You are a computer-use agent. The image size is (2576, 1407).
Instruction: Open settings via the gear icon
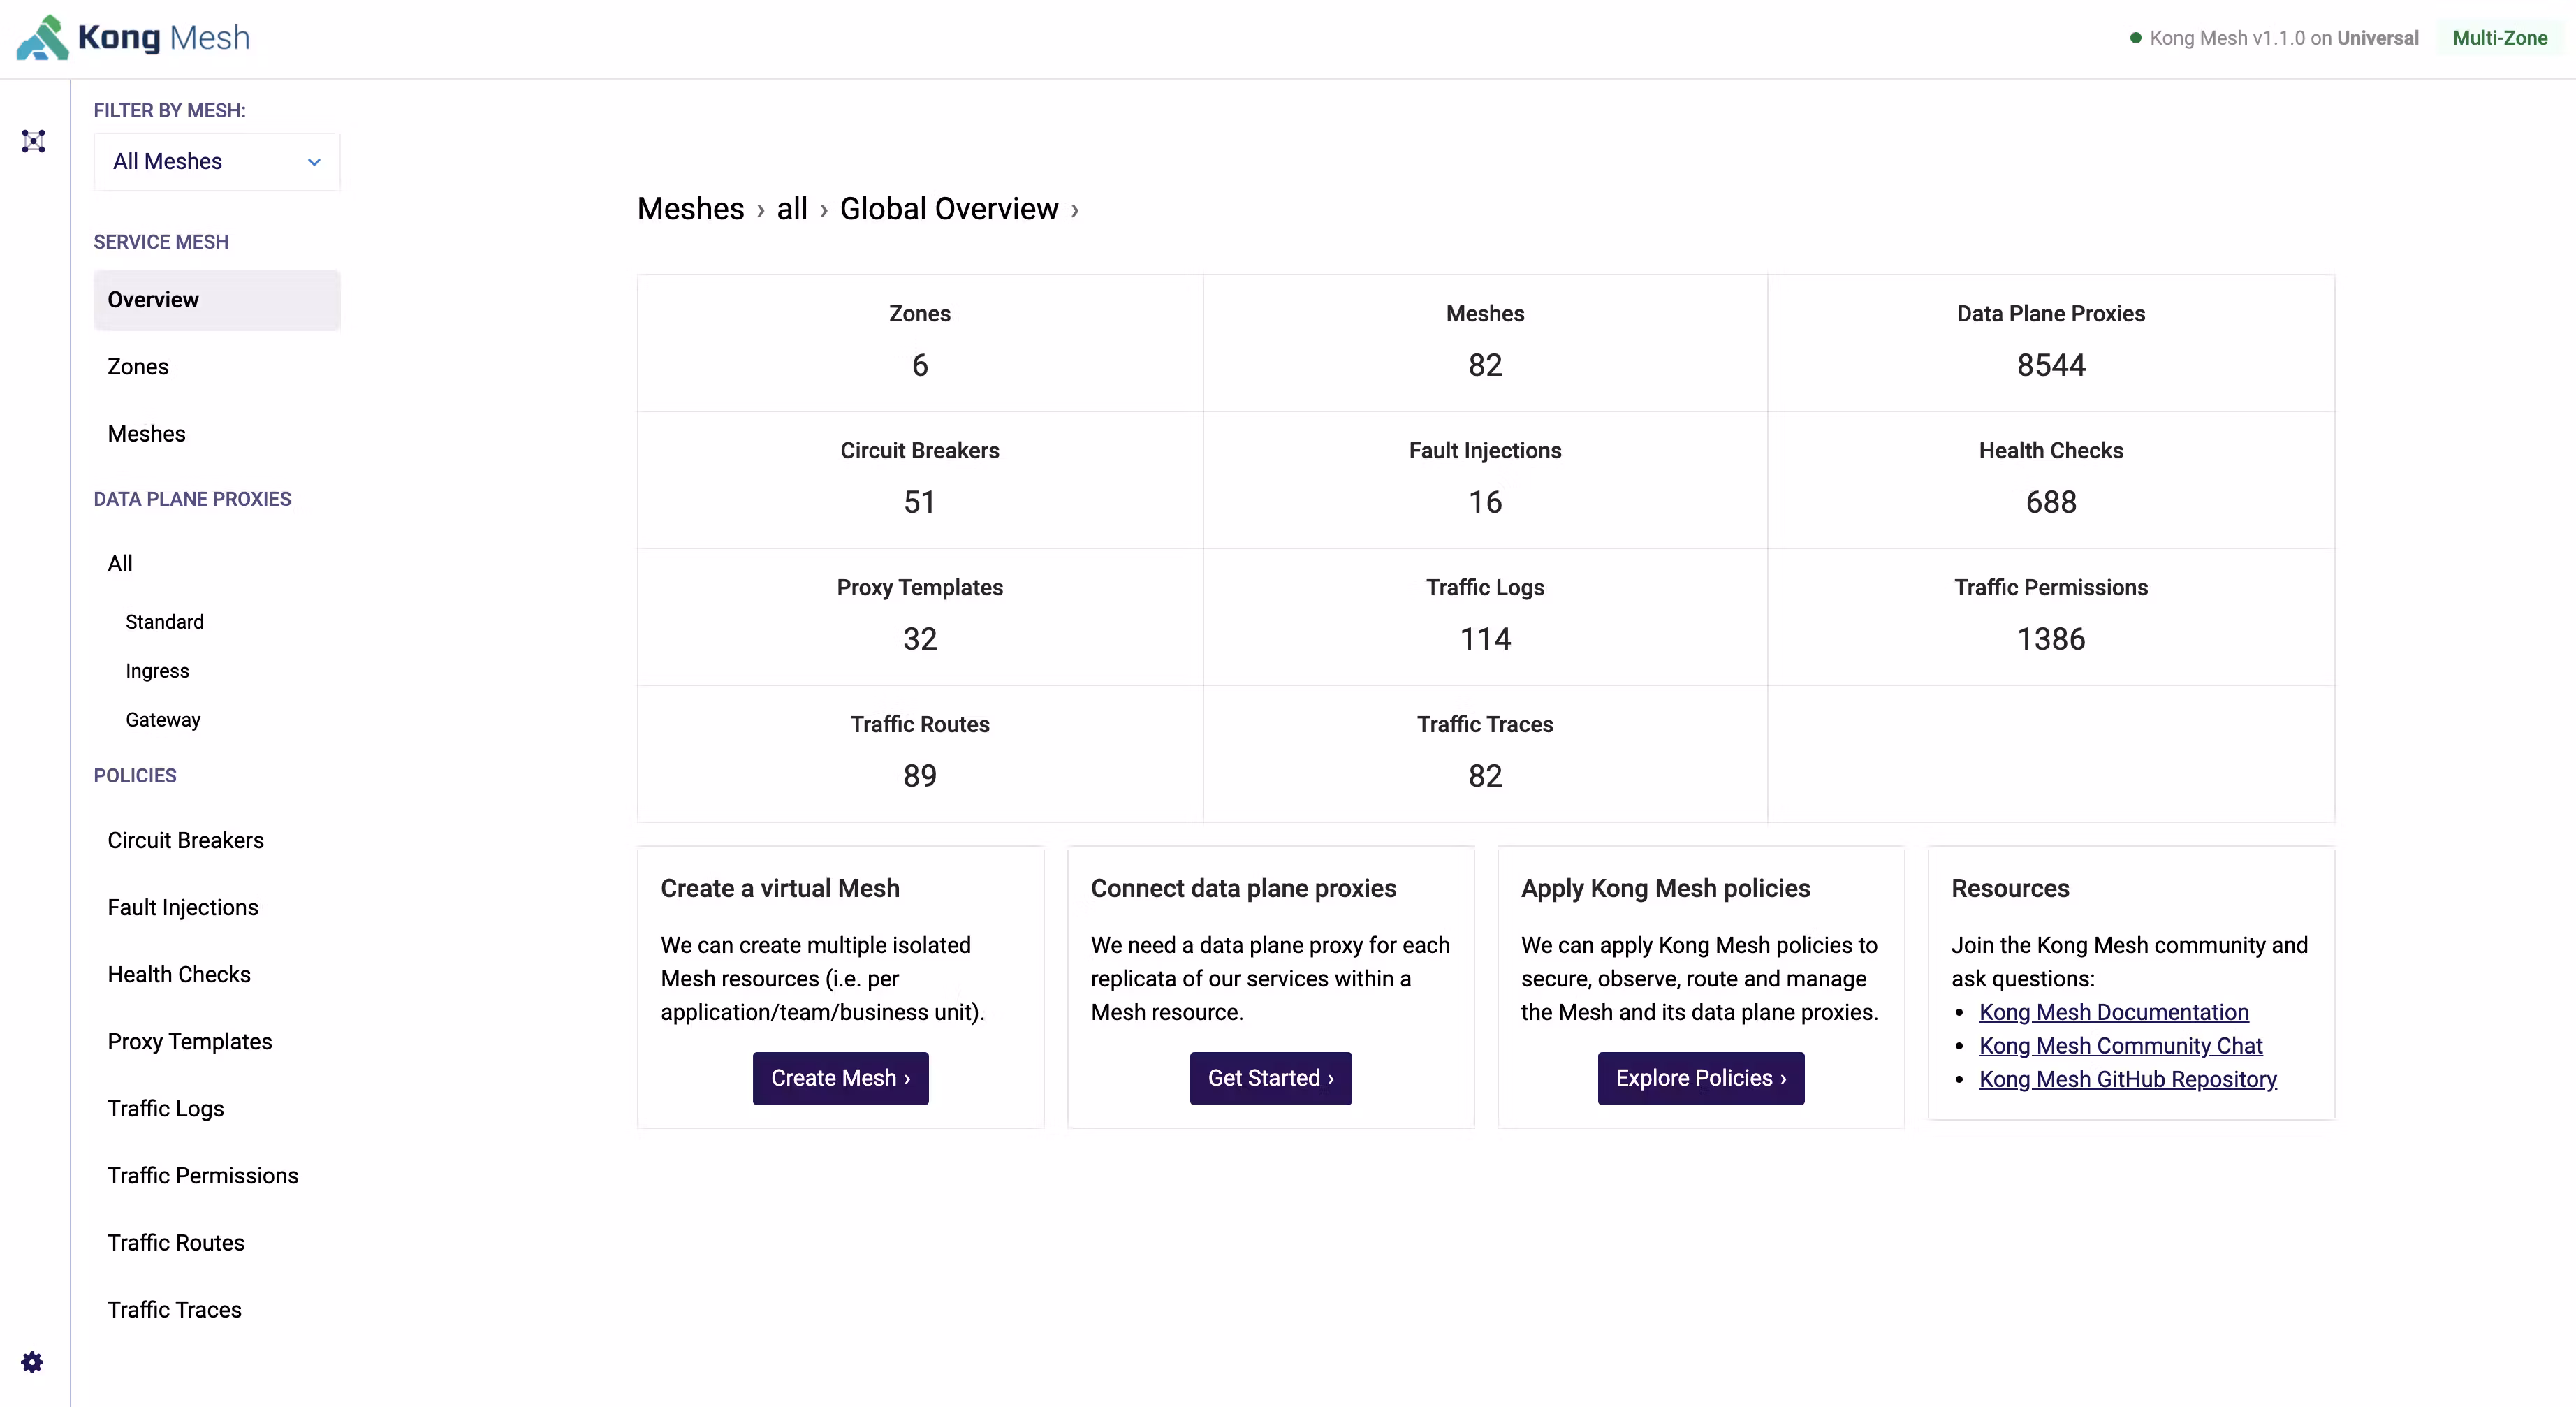[x=32, y=1362]
